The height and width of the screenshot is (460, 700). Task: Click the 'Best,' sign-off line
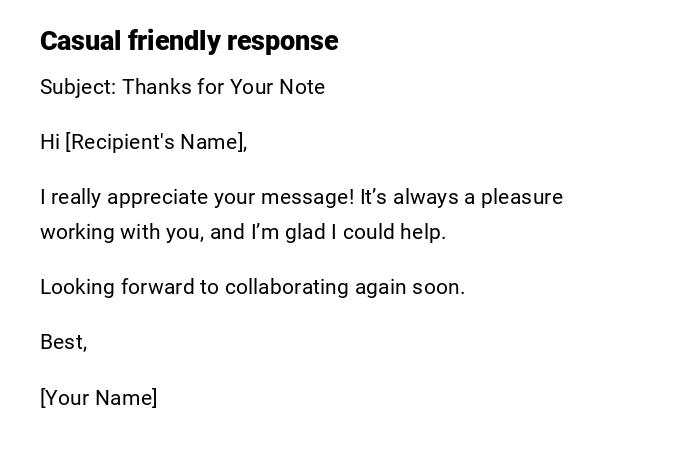pos(64,342)
